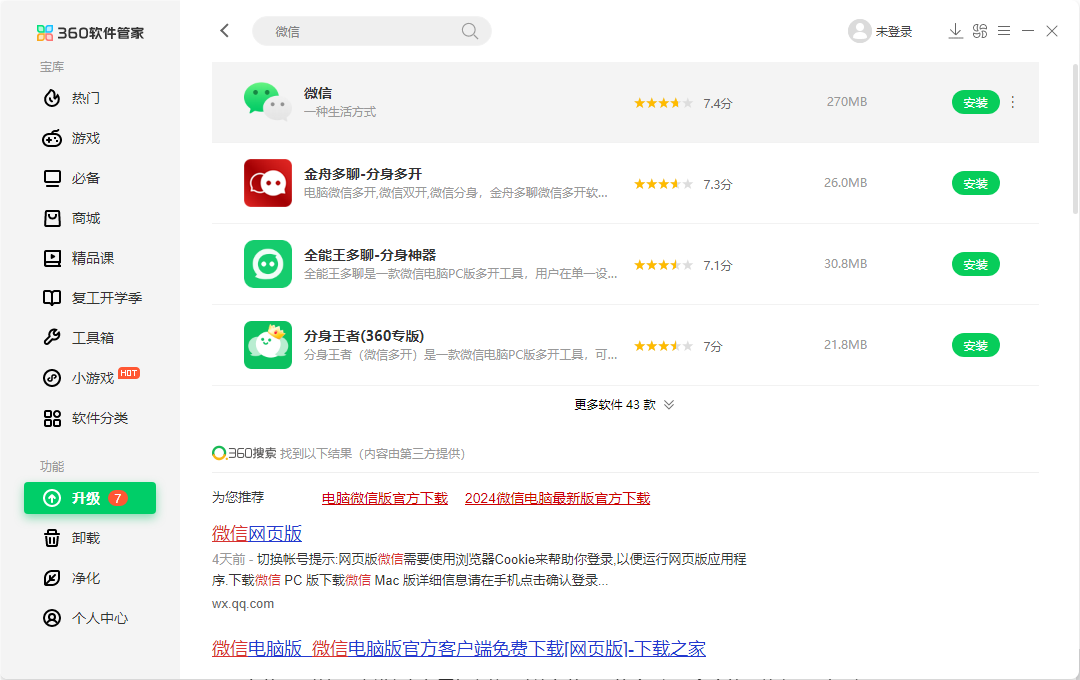
Task: Open the download manager icon
Action: (x=955, y=31)
